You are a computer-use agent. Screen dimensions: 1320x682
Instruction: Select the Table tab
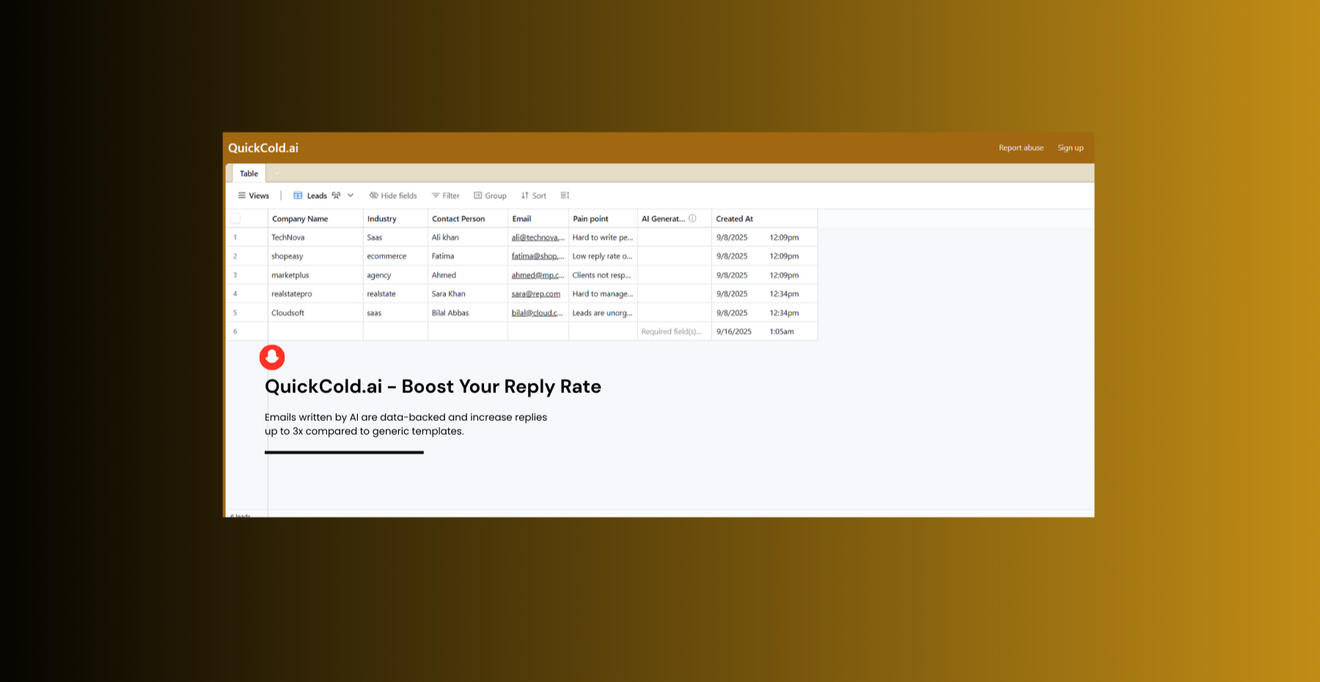[249, 174]
